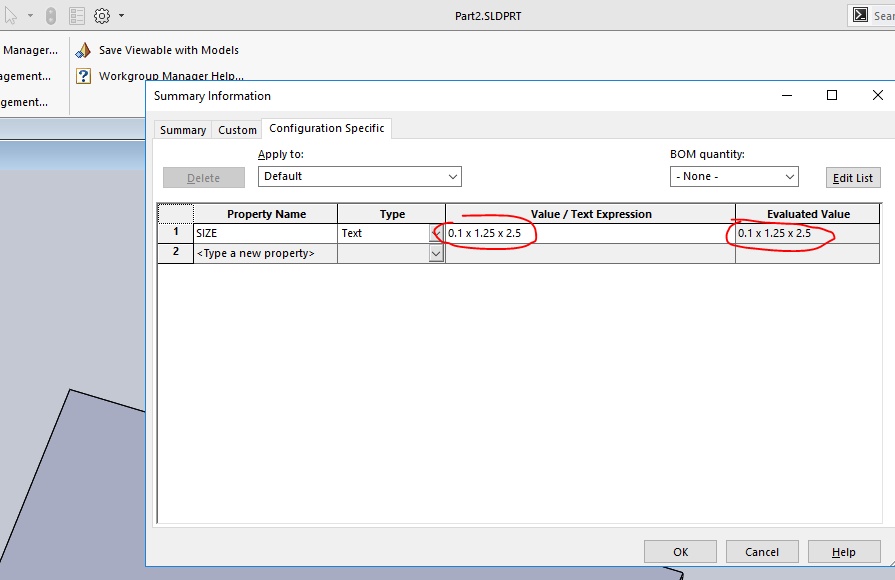Open the Type dropdown for SIZE row

pos(437,233)
